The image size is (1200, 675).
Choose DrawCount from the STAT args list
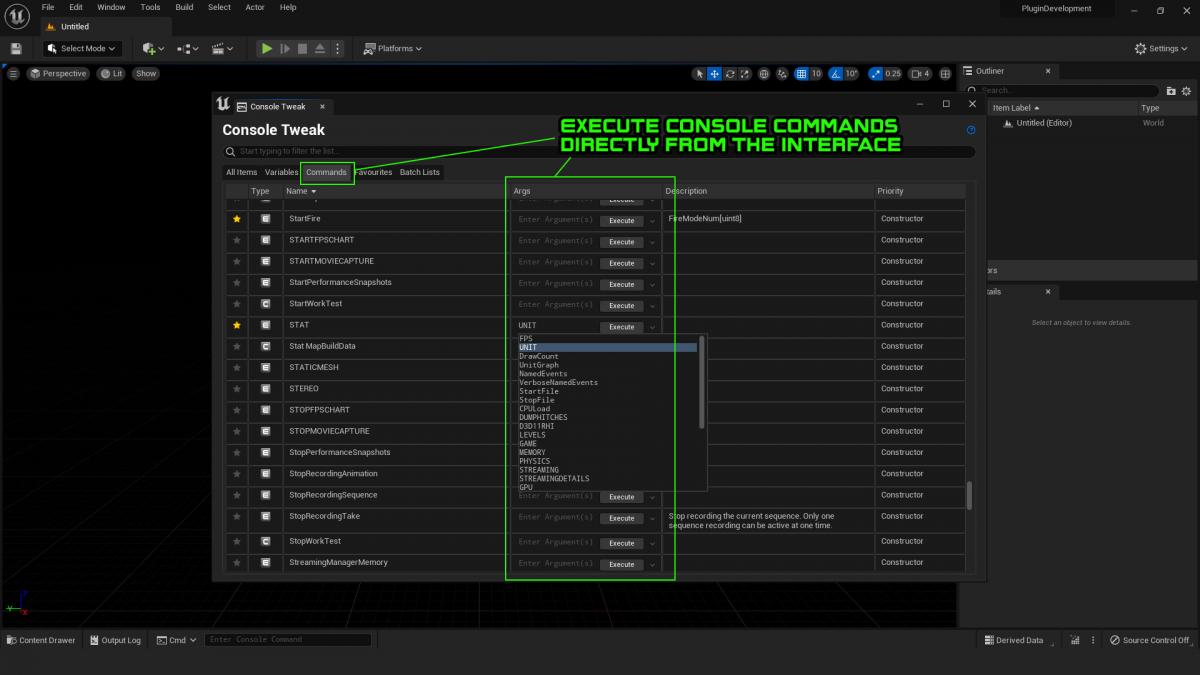pyautogui.click(x=539, y=357)
